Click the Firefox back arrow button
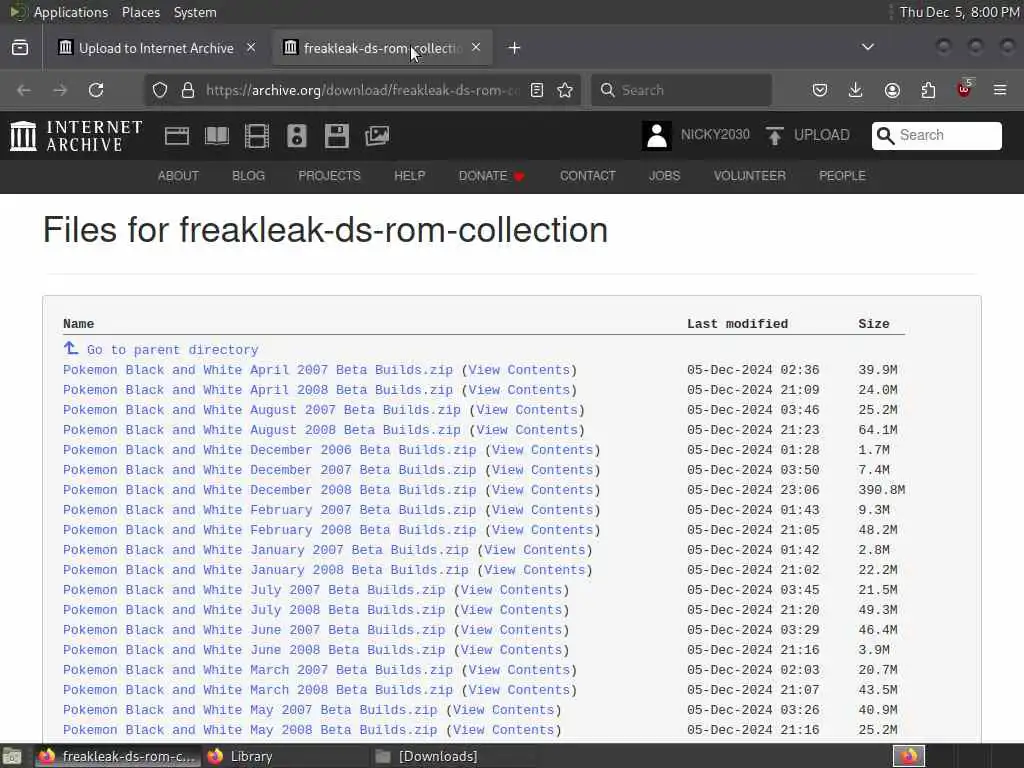This screenshot has height=768, width=1024. pos(24,90)
